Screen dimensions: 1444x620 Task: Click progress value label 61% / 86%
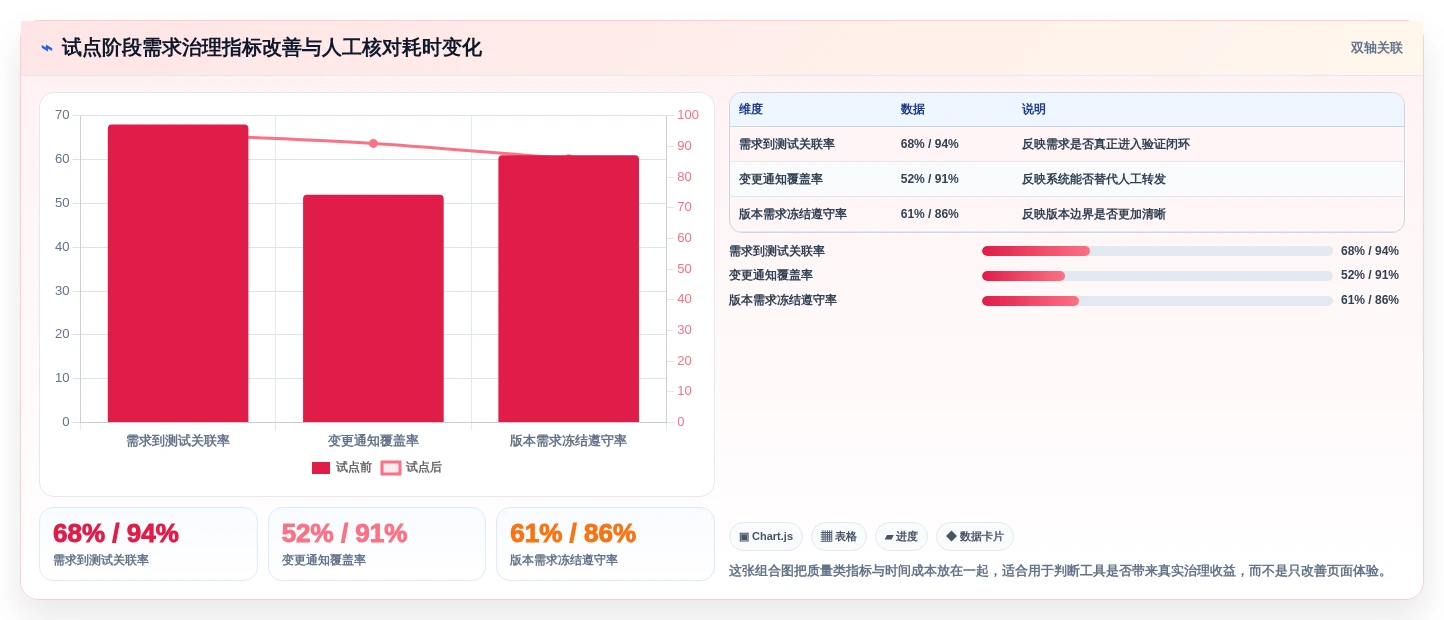click(1370, 300)
